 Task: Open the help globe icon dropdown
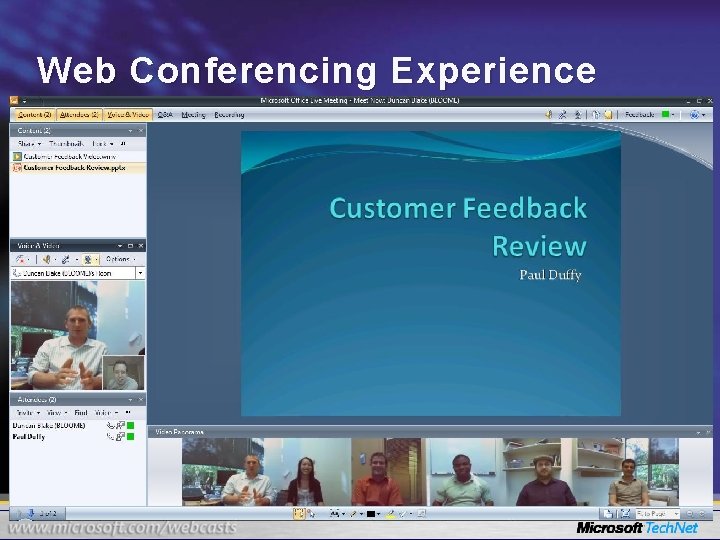coord(698,115)
